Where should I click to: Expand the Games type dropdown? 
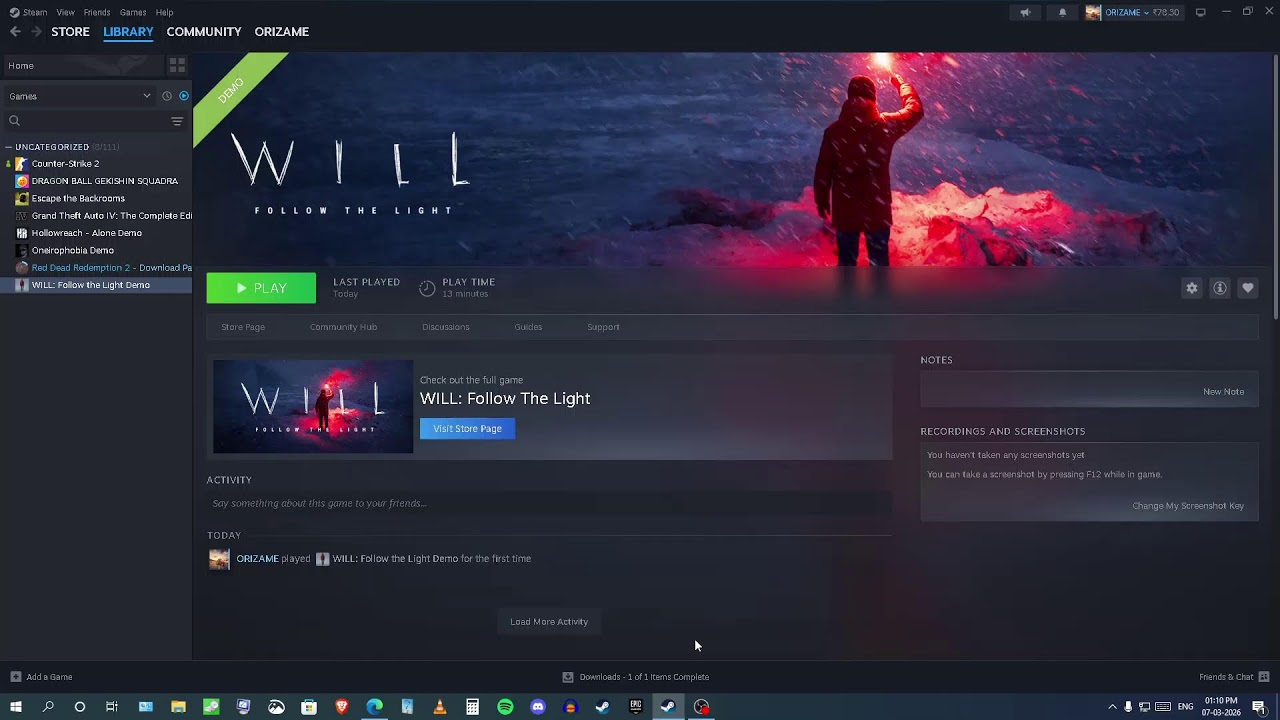click(78, 96)
